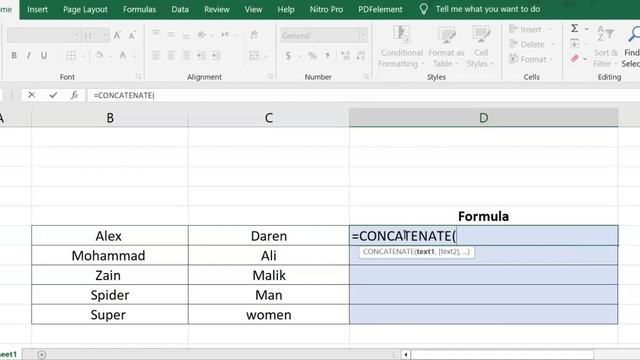Apply middle vertical alignment
The height and width of the screenshot is (360, 640).
pyautogui.click(x=171, y=34)
